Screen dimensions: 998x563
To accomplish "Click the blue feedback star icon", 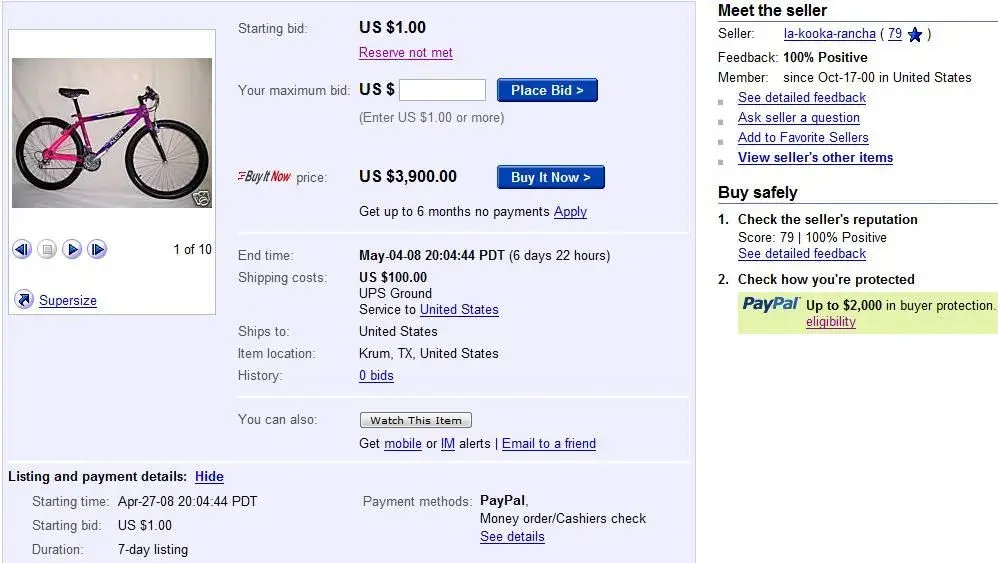I will [x=915, y=34].
